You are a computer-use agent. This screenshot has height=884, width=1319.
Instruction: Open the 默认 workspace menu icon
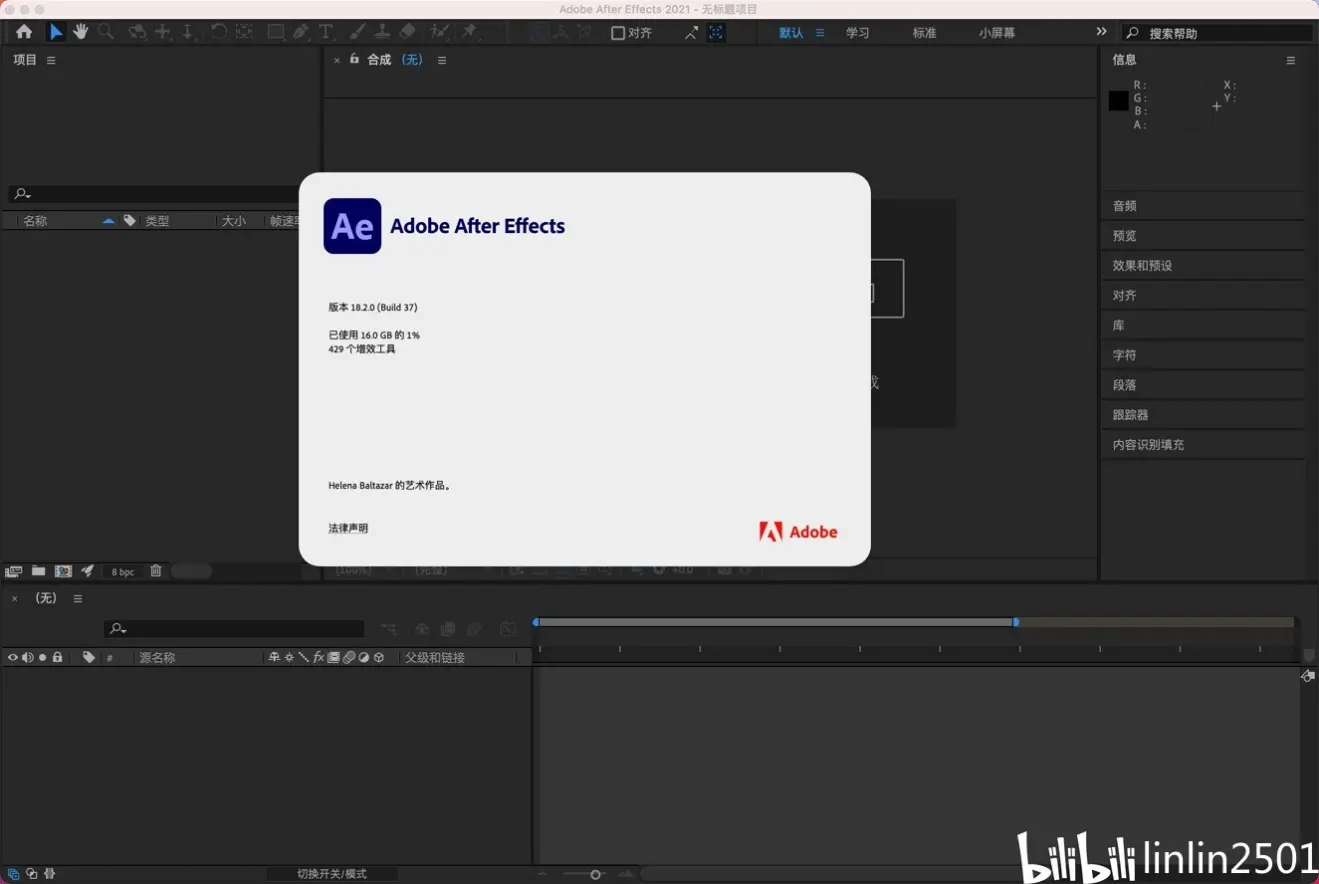[820, 33]
